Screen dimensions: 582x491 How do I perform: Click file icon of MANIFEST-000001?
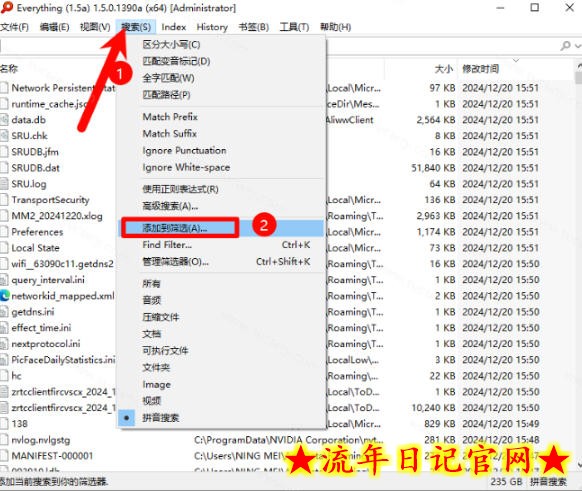click(4, 456)
